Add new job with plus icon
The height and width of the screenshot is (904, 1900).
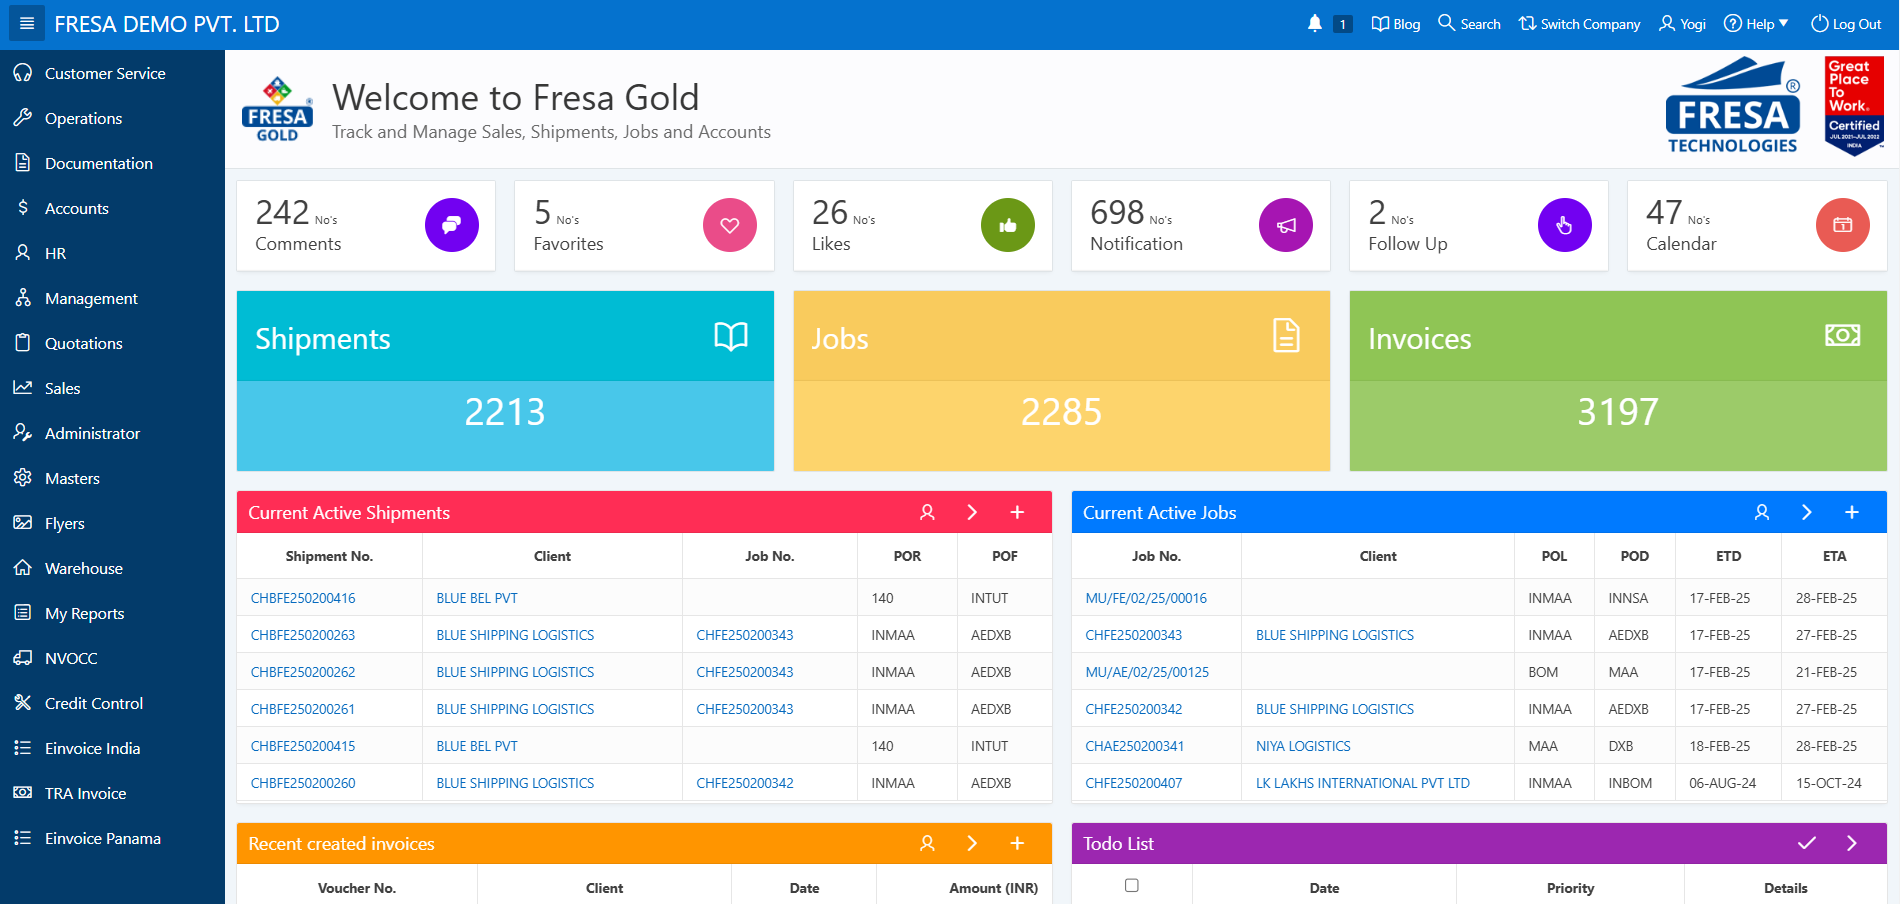tap(1852, 512)
